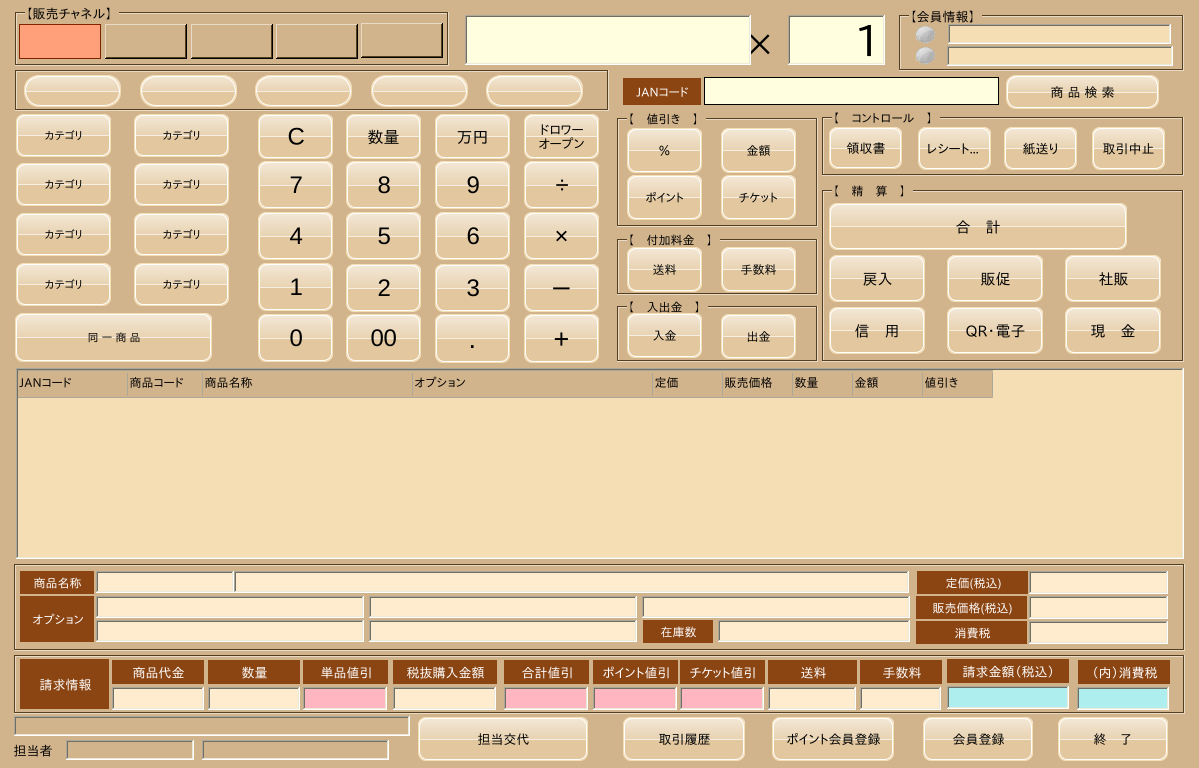Open ポイント会員登録 registration
The image size is (1199, 768).
point(833,739)
